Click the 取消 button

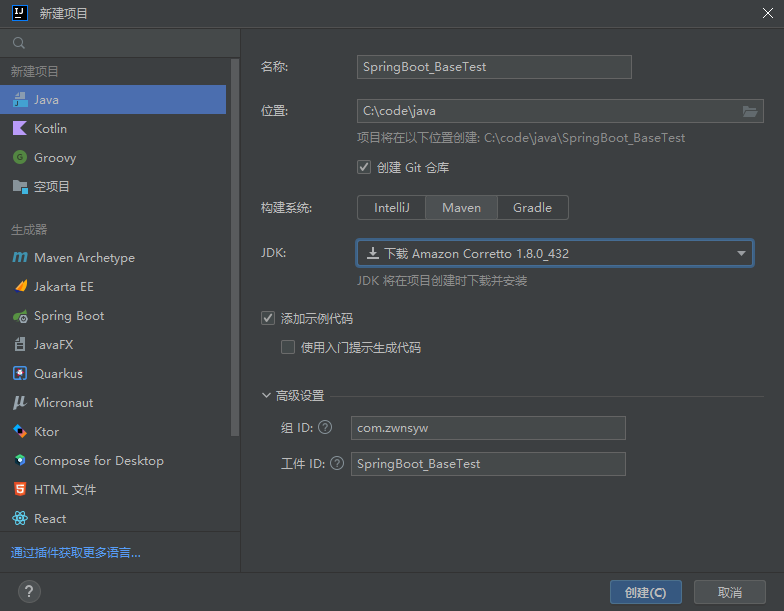pos(730,592)
